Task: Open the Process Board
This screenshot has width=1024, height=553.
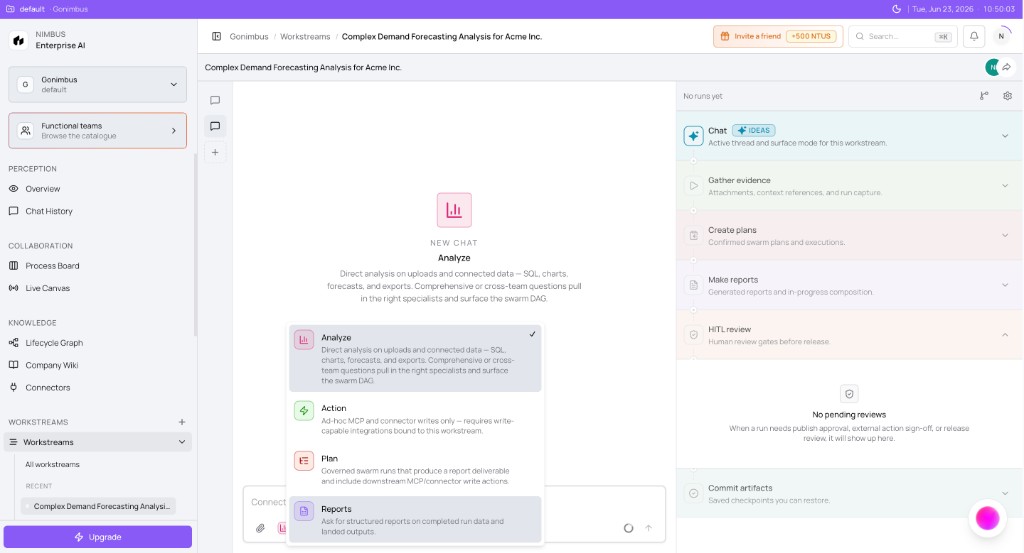Action: coord(52,266)
